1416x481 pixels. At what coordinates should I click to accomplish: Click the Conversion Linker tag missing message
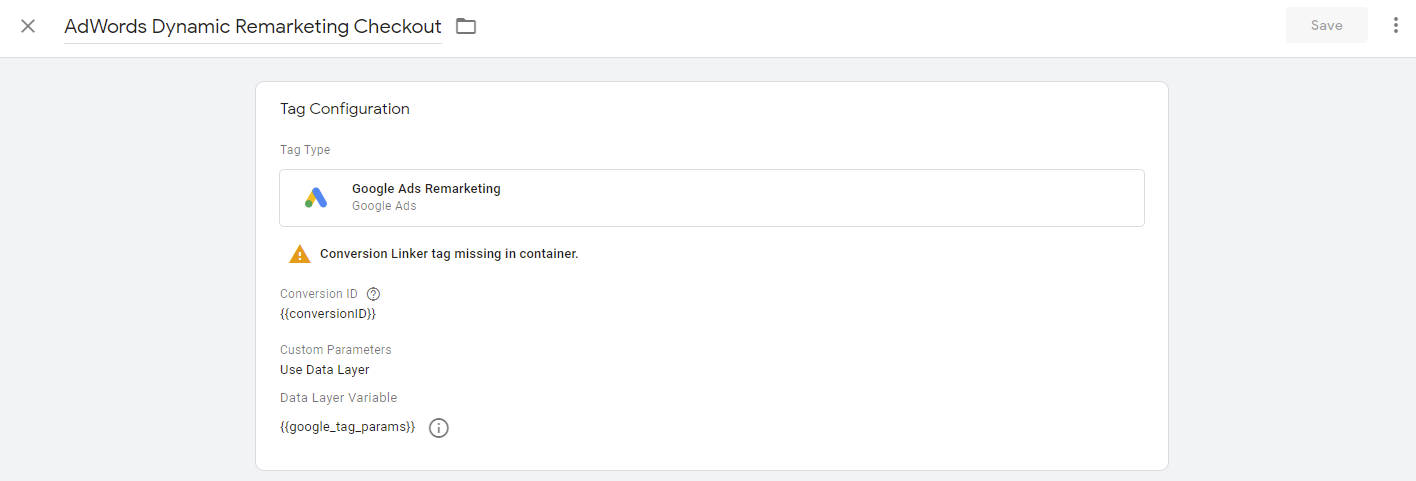449,254
